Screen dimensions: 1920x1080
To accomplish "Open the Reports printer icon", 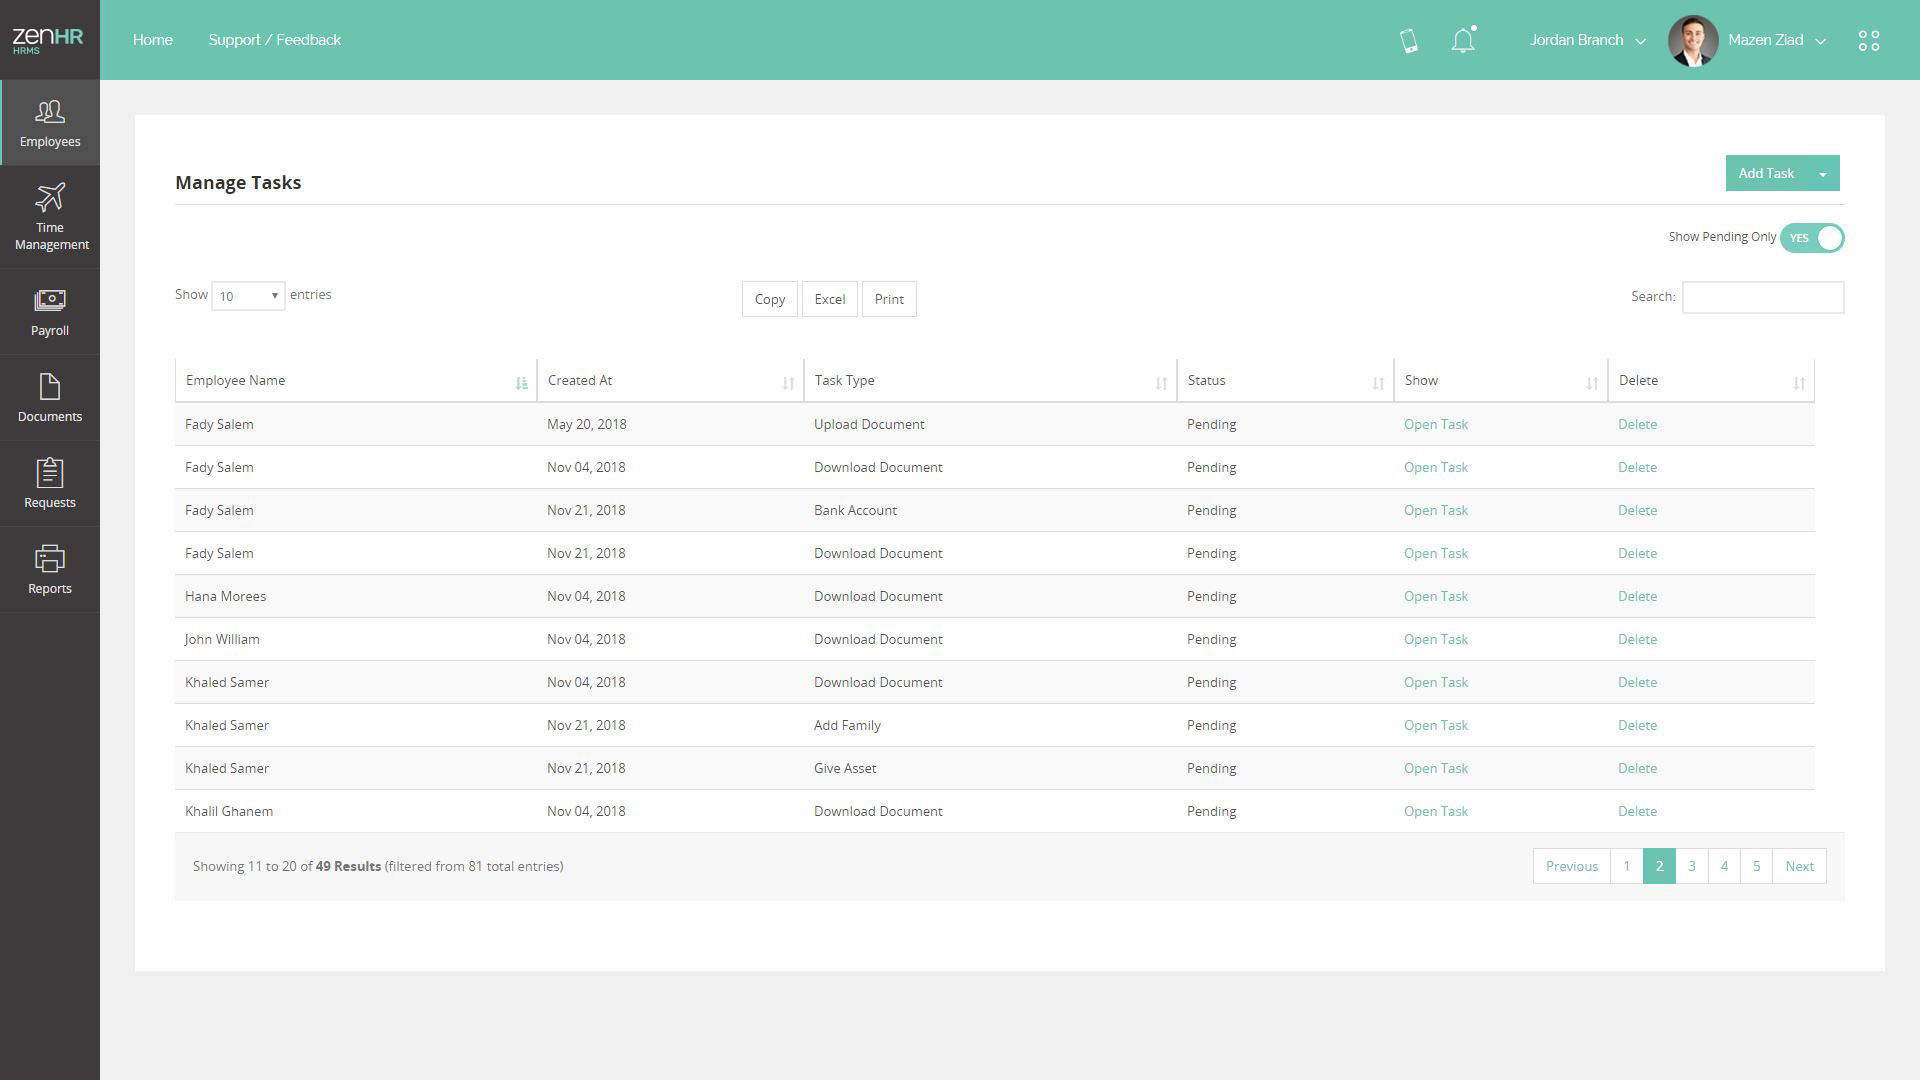I will [x=49, y=559].
